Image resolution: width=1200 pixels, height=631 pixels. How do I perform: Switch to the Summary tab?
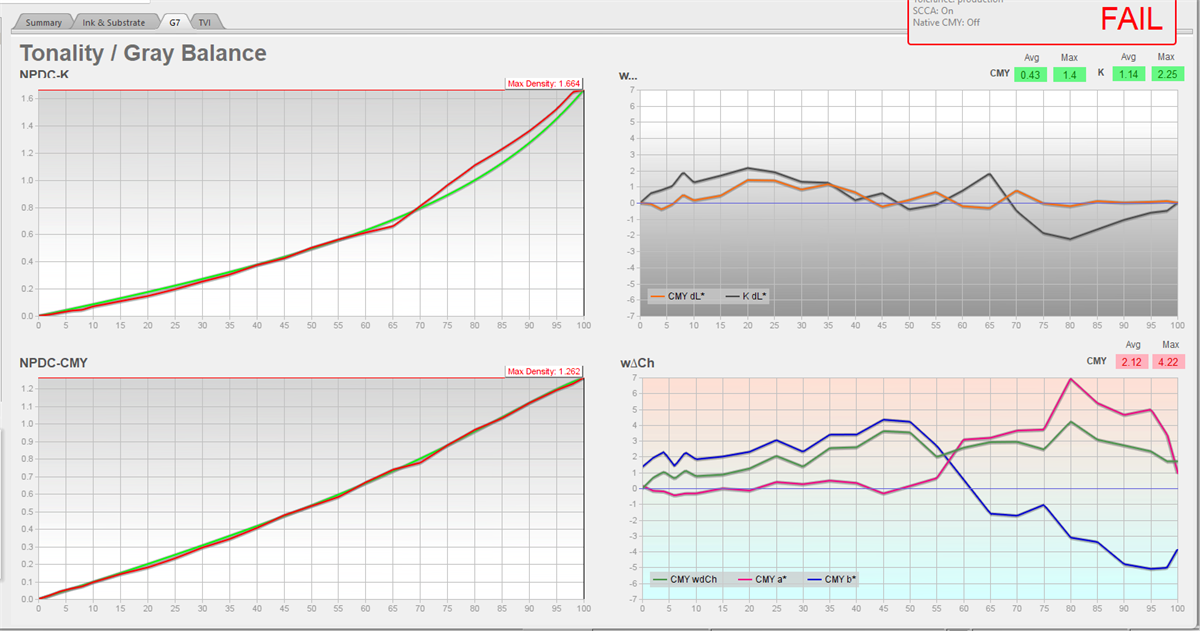click(x=43, y=22)
